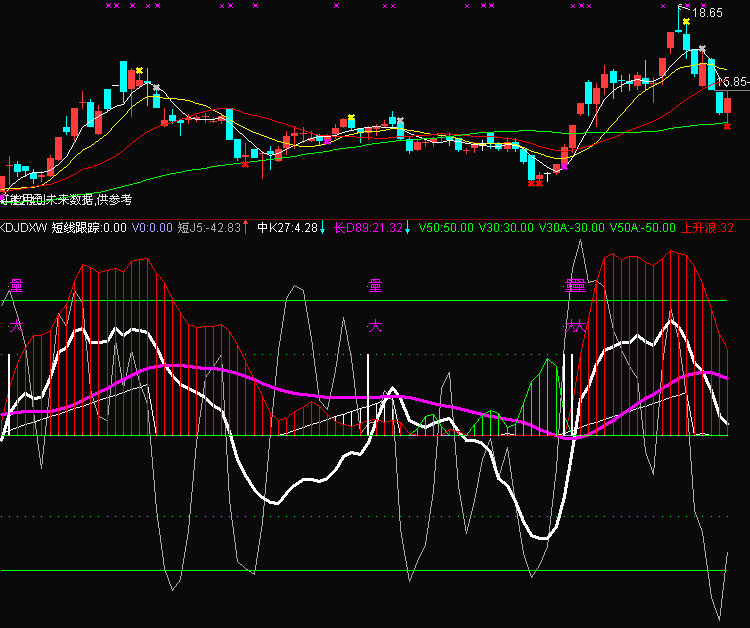The image size is (750, 628).
Task: Click the cyan down arrow after 中K27 value
Action: coord(323,228)
